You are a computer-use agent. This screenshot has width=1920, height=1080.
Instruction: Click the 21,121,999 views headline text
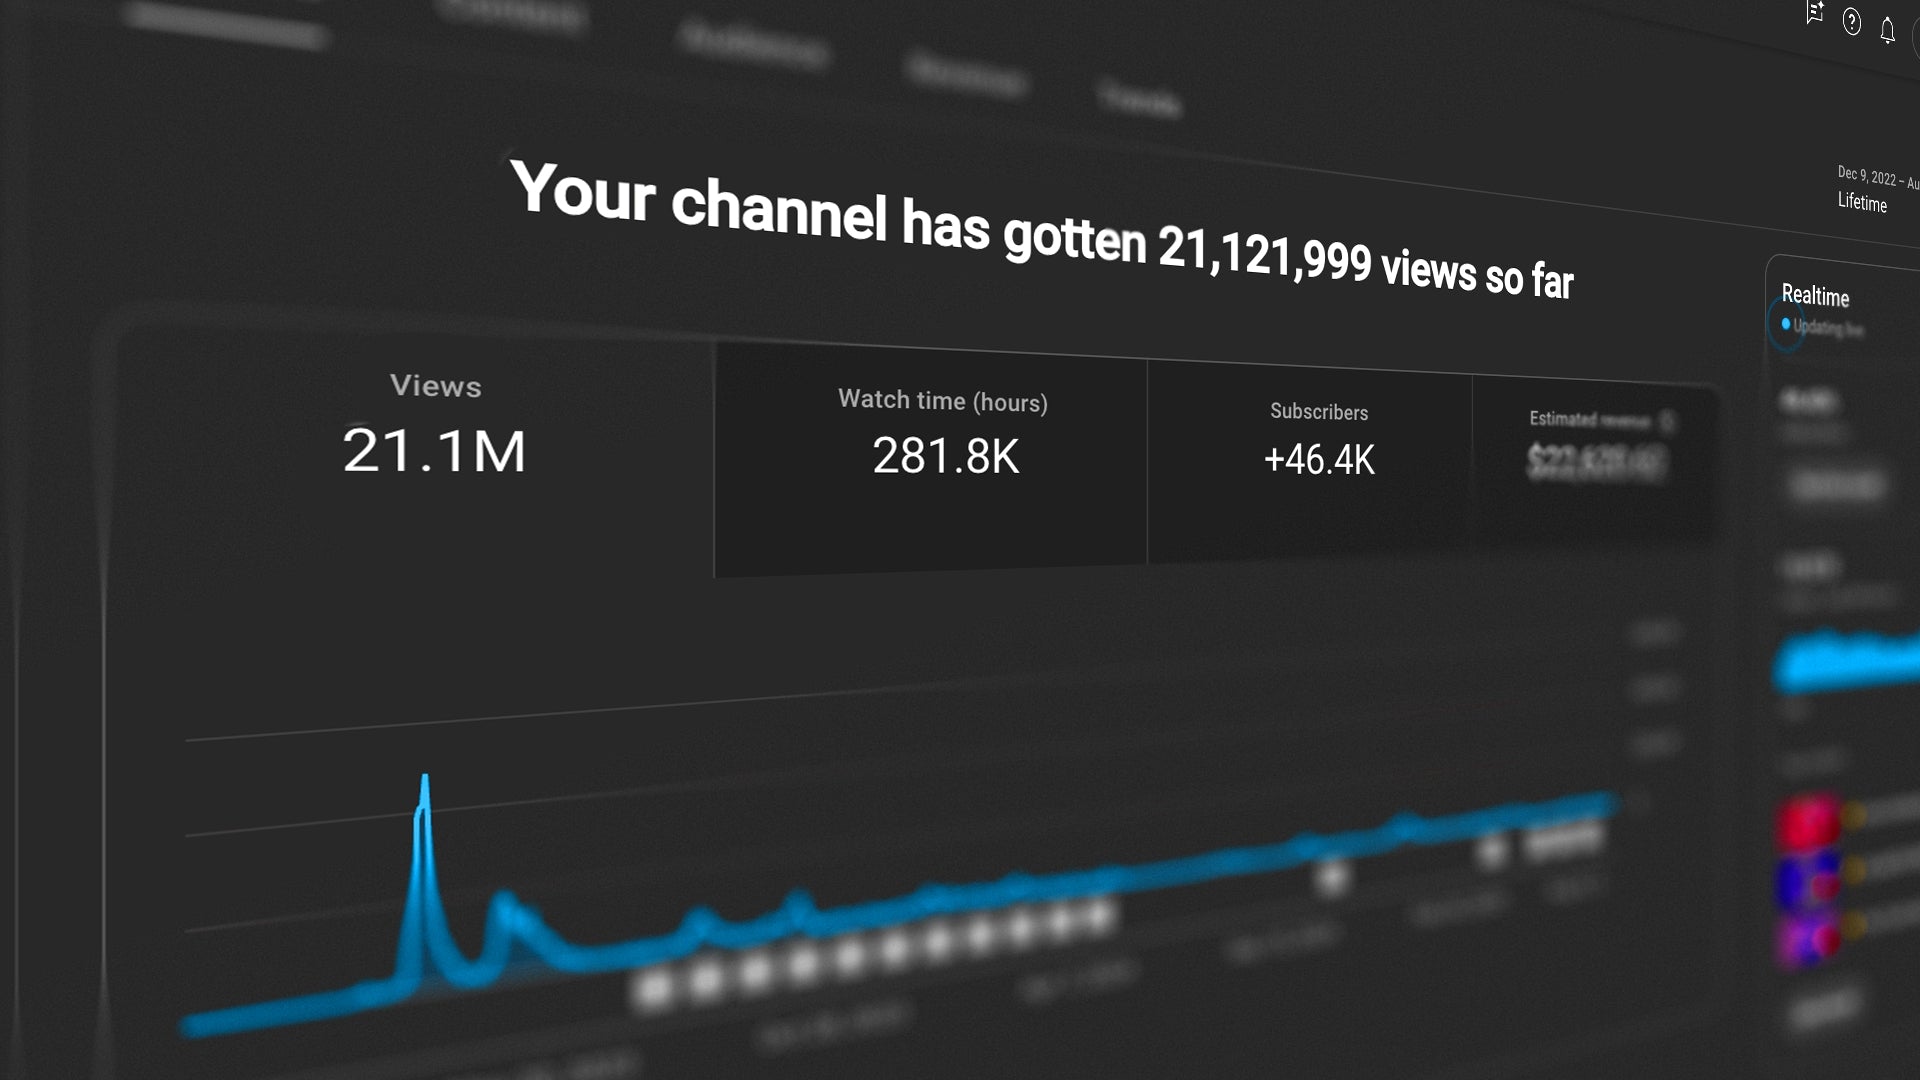pos(1265,252)
